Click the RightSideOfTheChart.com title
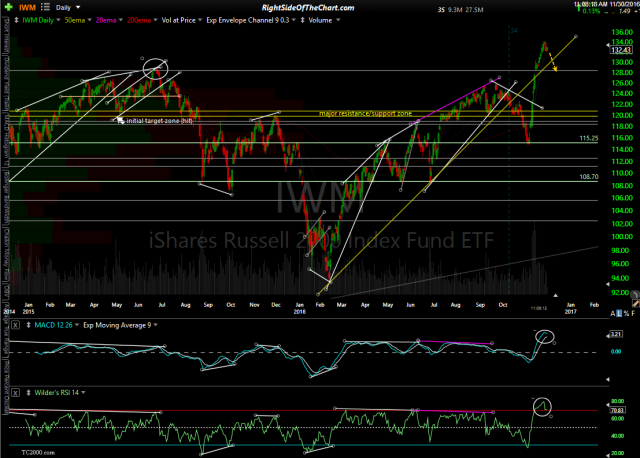This screenshot has height=458, width=640. pyautogui.click(x=308, y=7)
